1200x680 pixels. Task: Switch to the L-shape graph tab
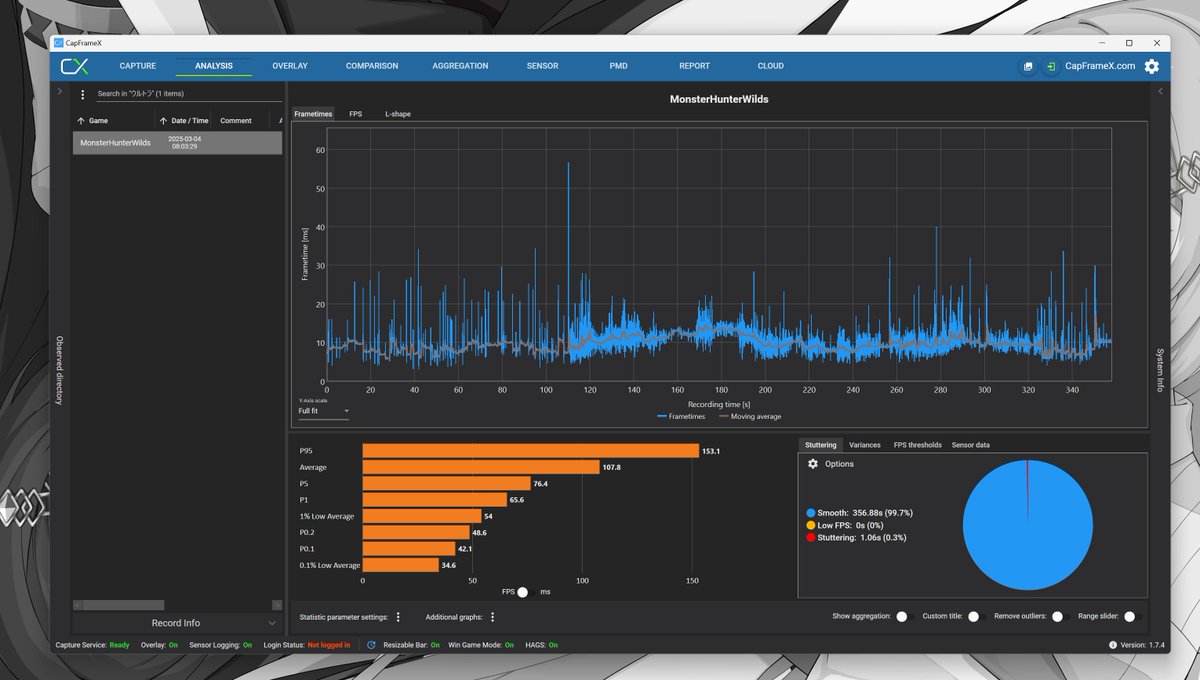coord(398,114)
